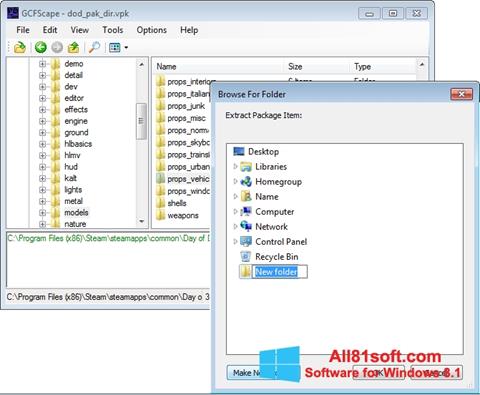Open the Tools menu
The image size is (480, 395).
(113, 30)
